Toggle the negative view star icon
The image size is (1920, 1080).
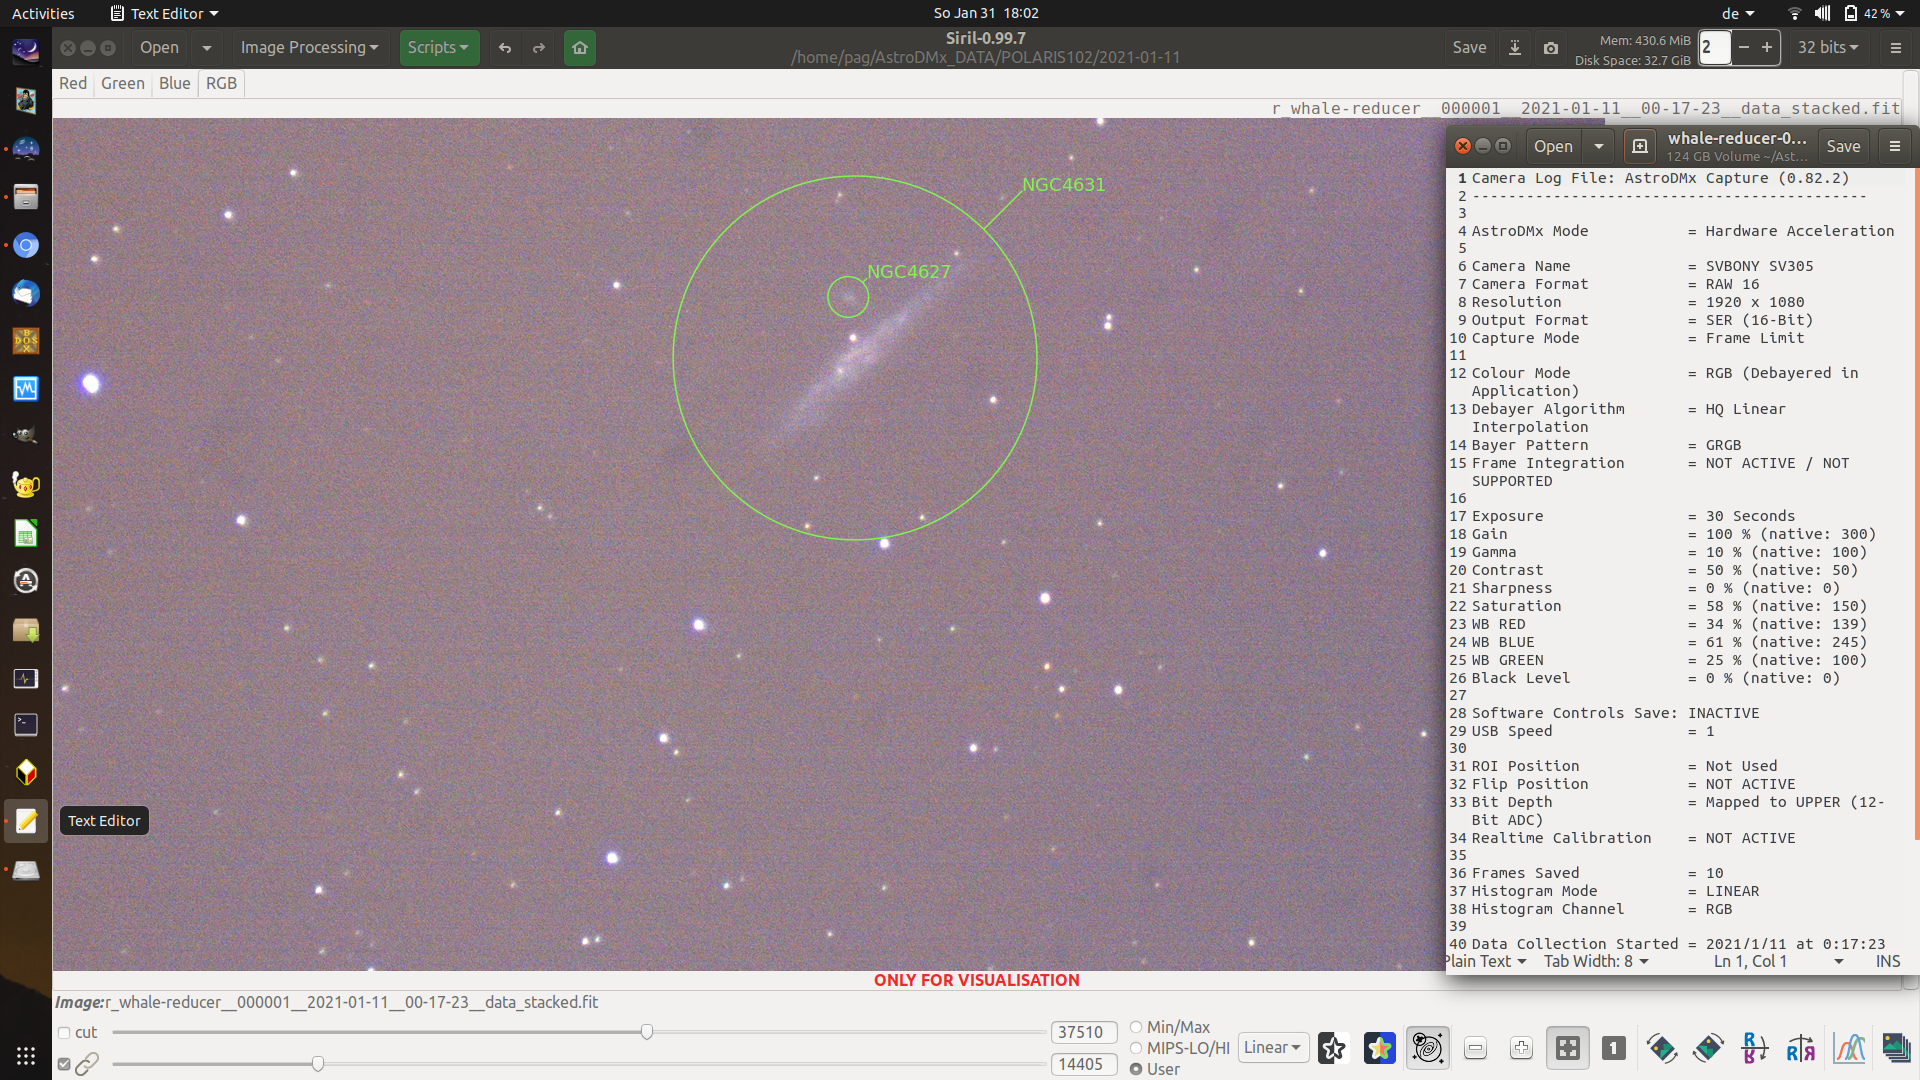click(x=1332, y=1048)
